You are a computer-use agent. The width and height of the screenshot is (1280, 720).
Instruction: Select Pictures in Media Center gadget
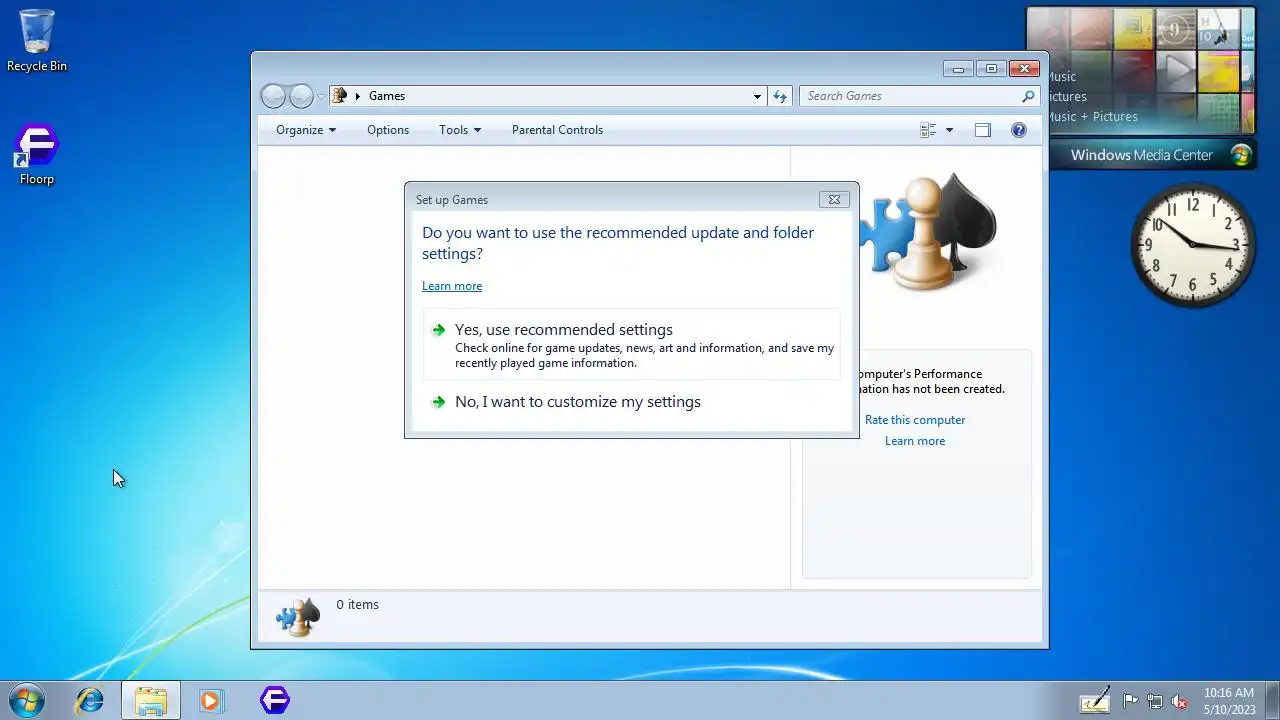[x=1067, y=97]
